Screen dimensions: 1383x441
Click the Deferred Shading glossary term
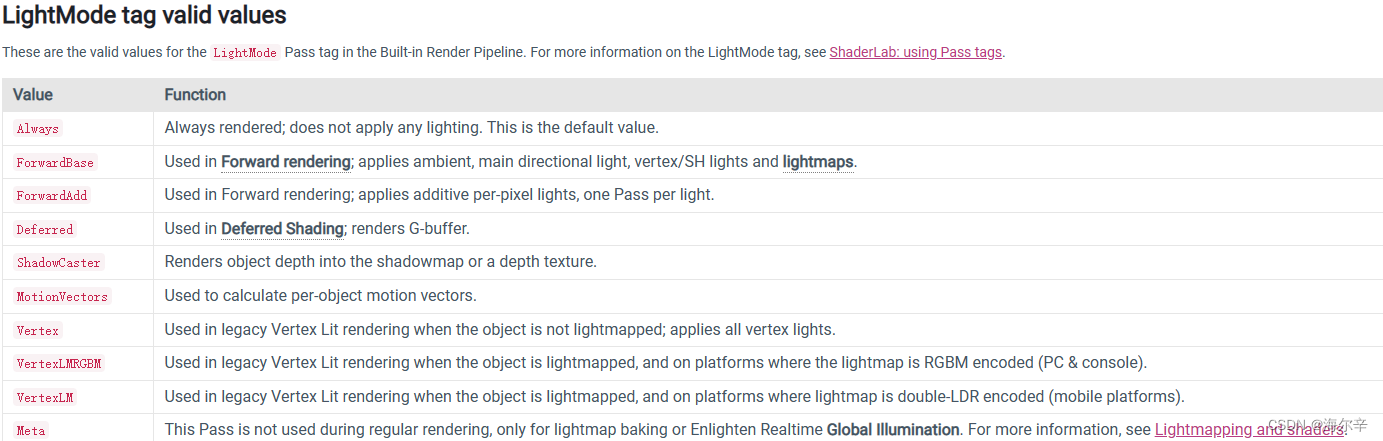pos(282,229)
